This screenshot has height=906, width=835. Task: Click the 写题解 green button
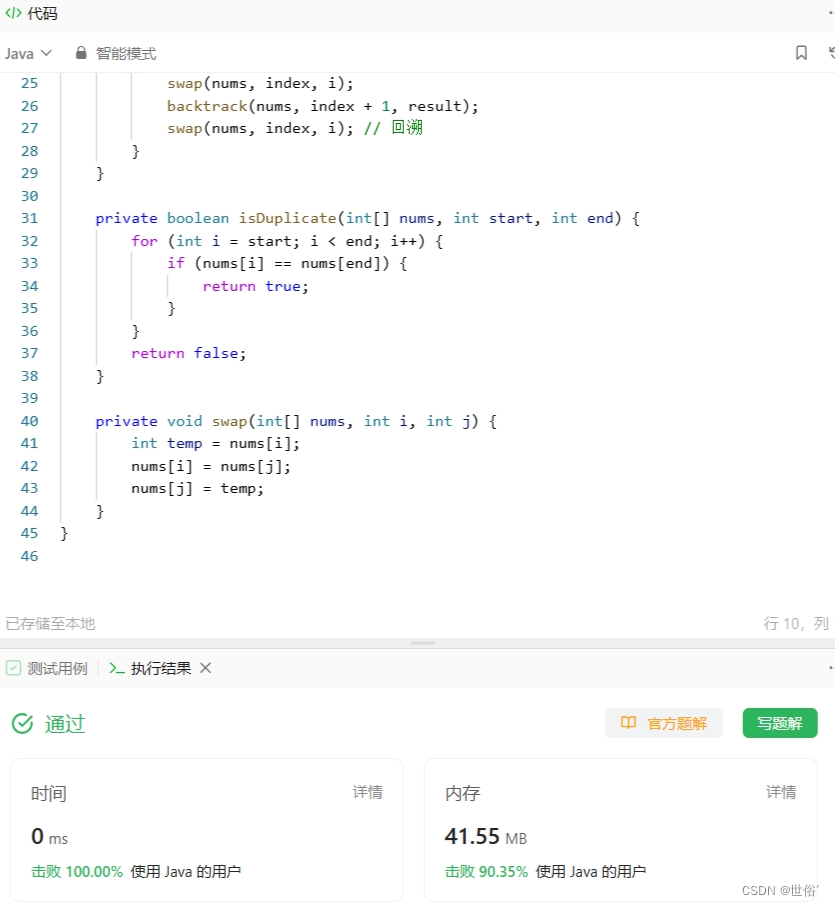coord(779,722)
